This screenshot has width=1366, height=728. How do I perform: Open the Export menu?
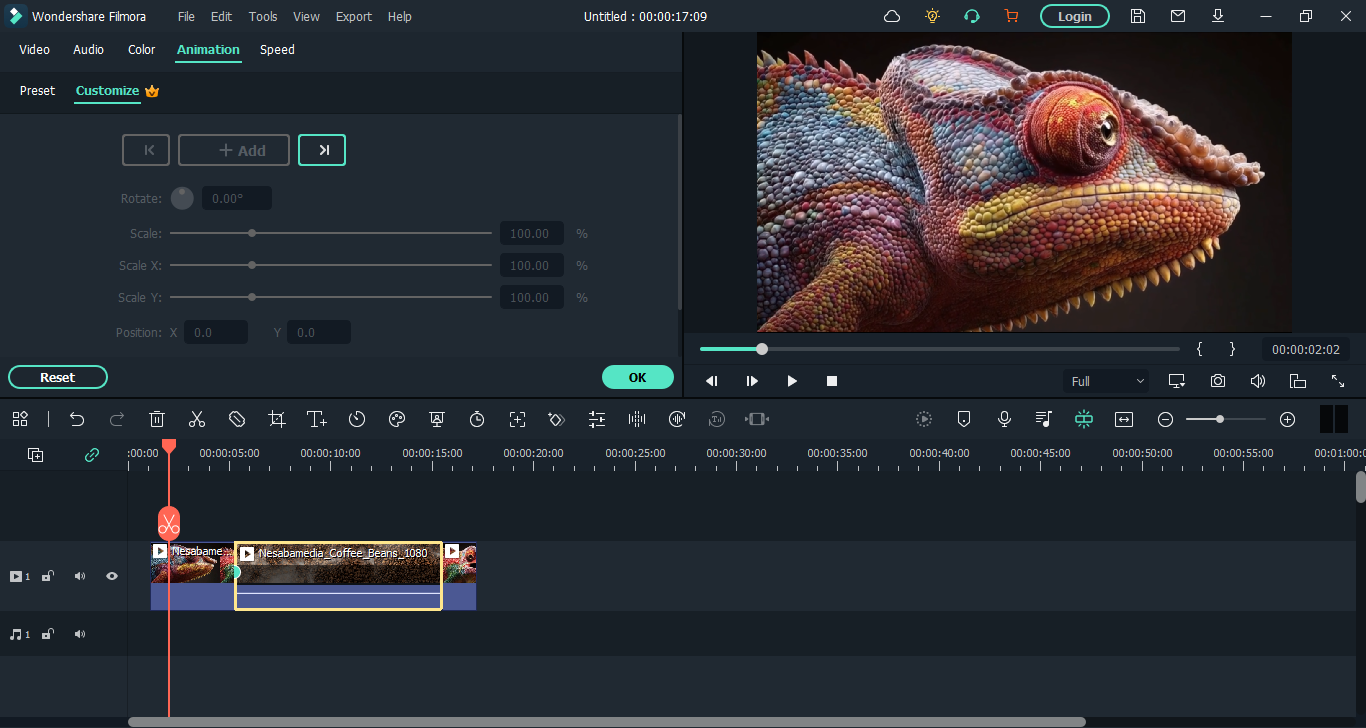pos(353,17)
